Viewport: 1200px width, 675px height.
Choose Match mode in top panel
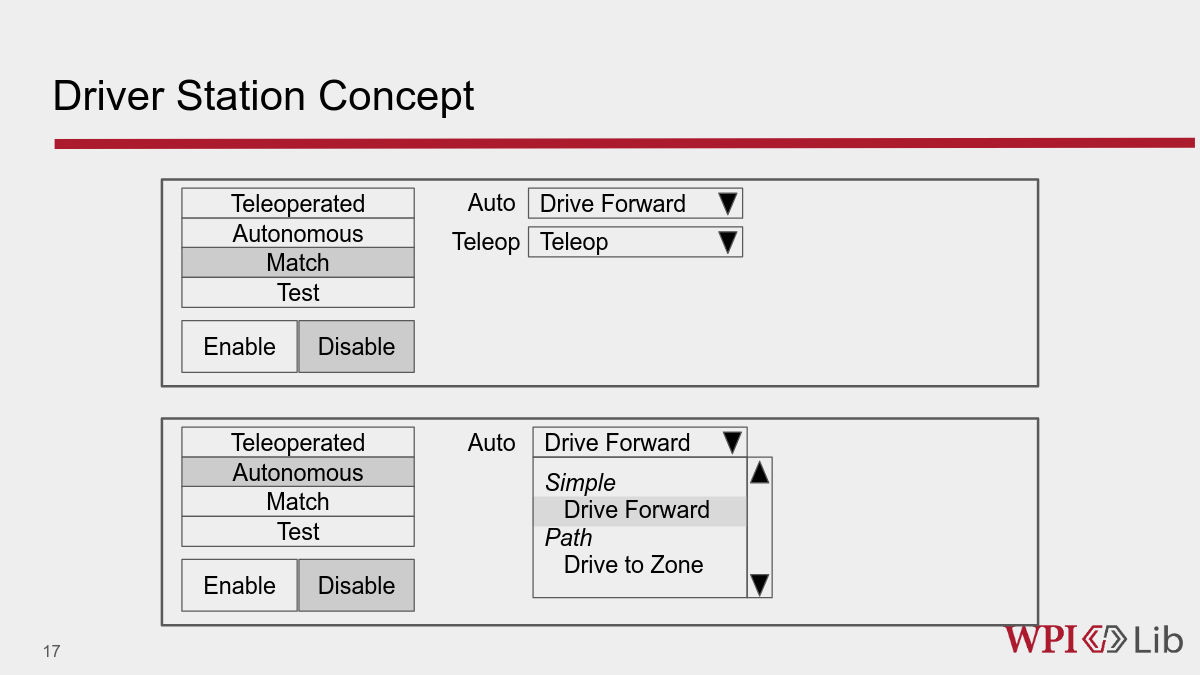pos(298,262)
